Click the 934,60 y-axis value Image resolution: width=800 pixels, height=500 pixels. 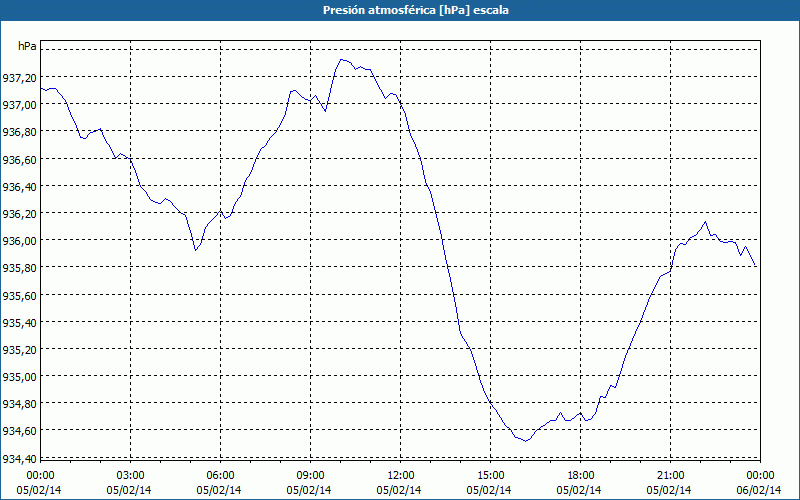point(19,431)
